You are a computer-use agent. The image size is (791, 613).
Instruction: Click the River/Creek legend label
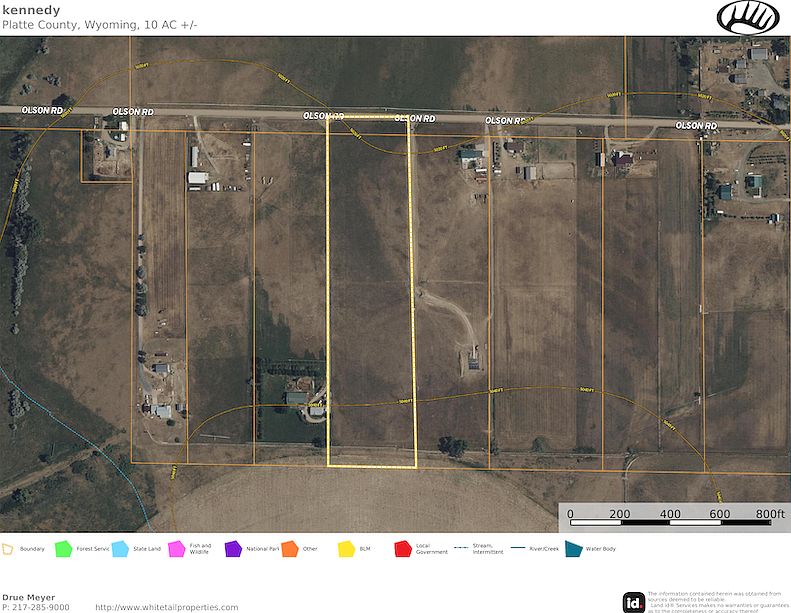[544, 548]
